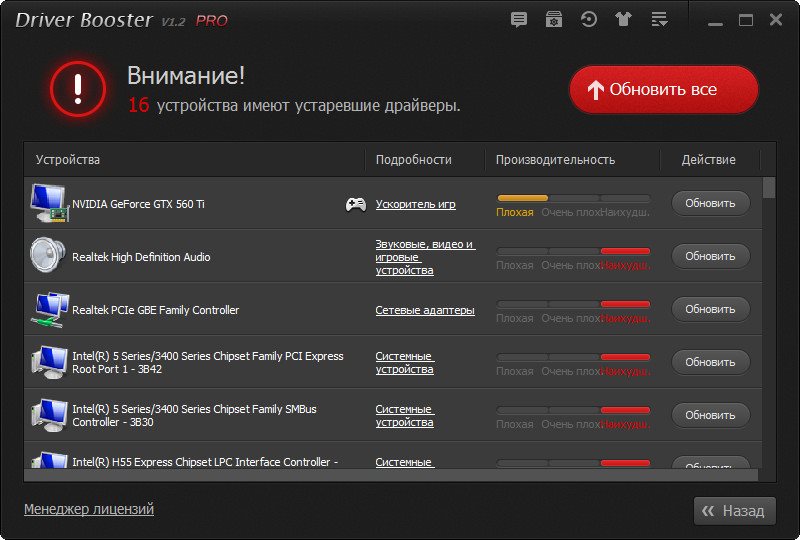800x540 pixels.
Task: Update the Realtek PCIe GBE Family Controller driver
Action: pyautogui.click(x=711, y=309)
